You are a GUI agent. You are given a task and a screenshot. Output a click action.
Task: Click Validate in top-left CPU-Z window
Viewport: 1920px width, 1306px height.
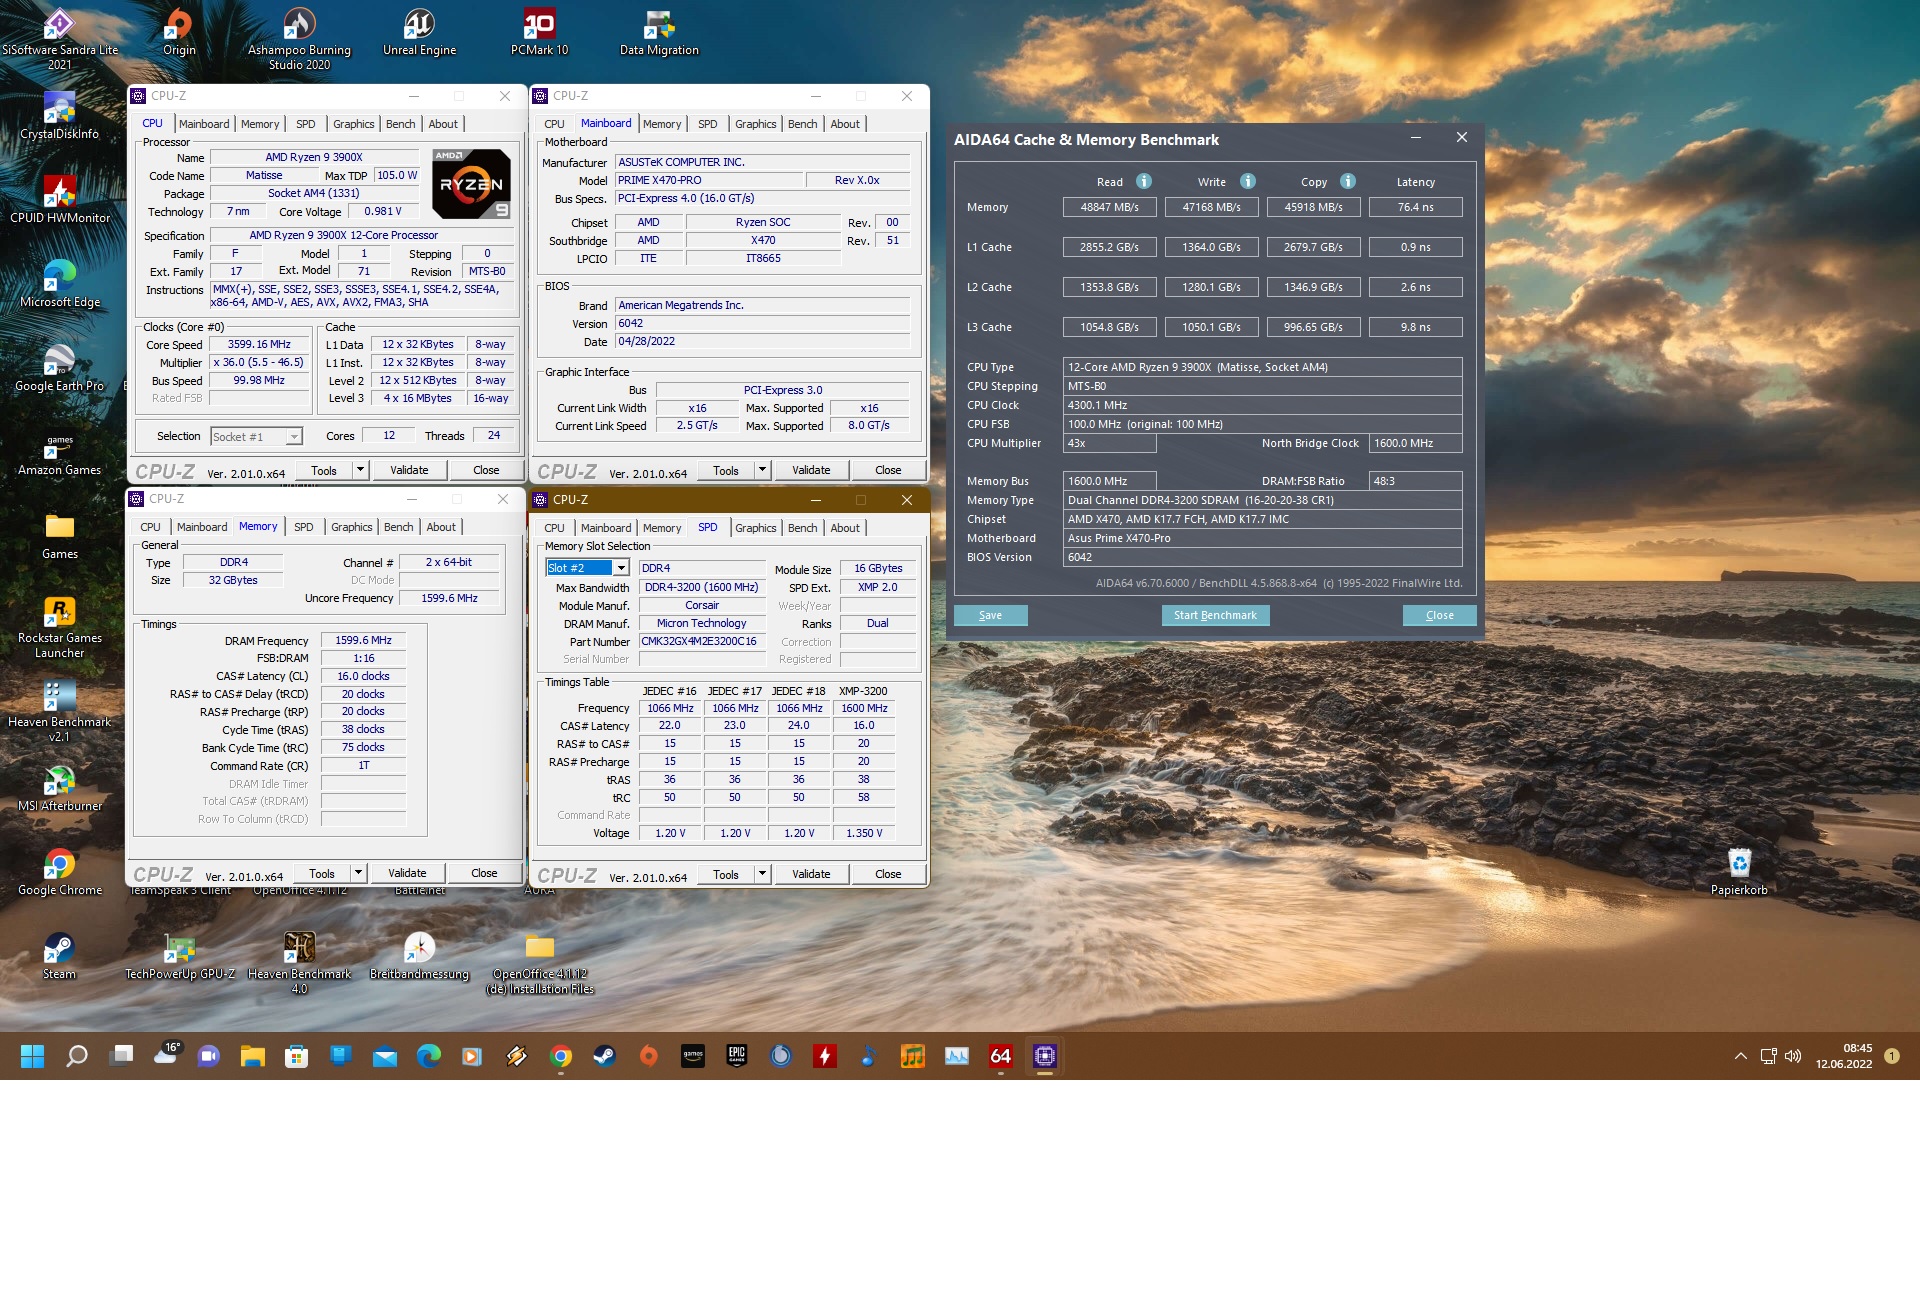click(x=409, y=470)
